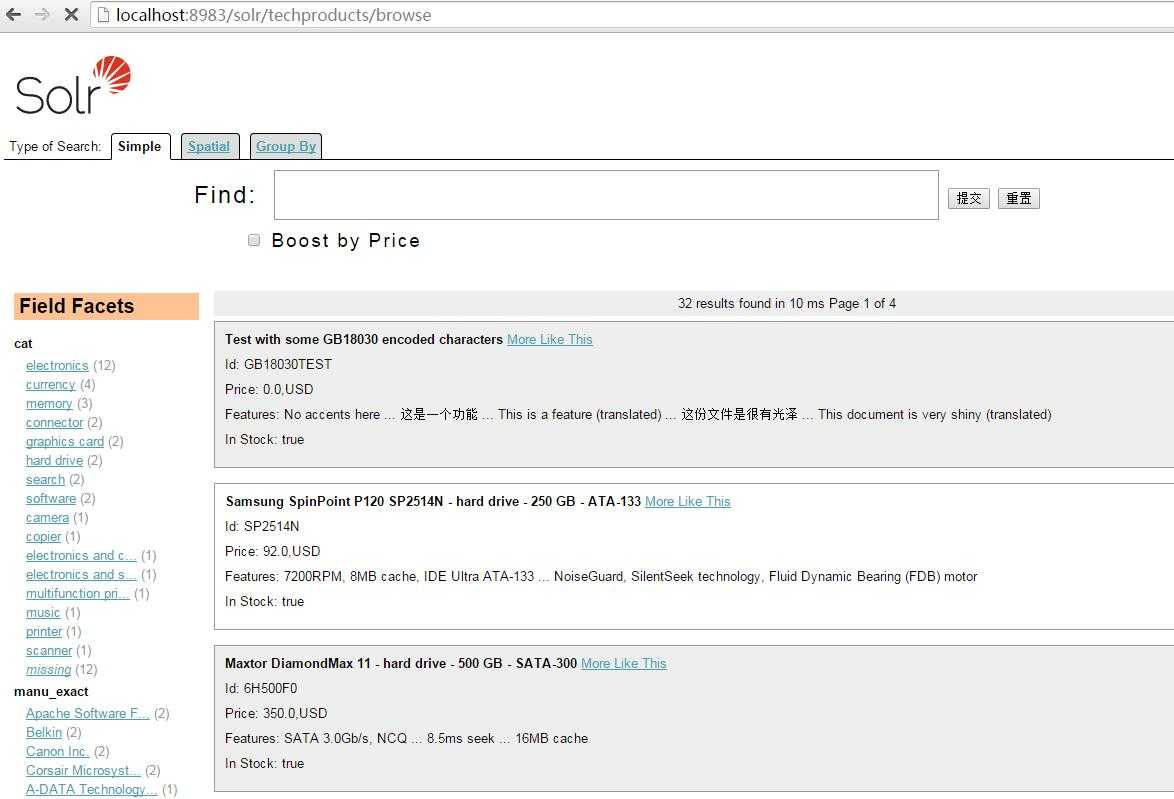
Task: Click the browser forward arrow
Action: [42, 14]
